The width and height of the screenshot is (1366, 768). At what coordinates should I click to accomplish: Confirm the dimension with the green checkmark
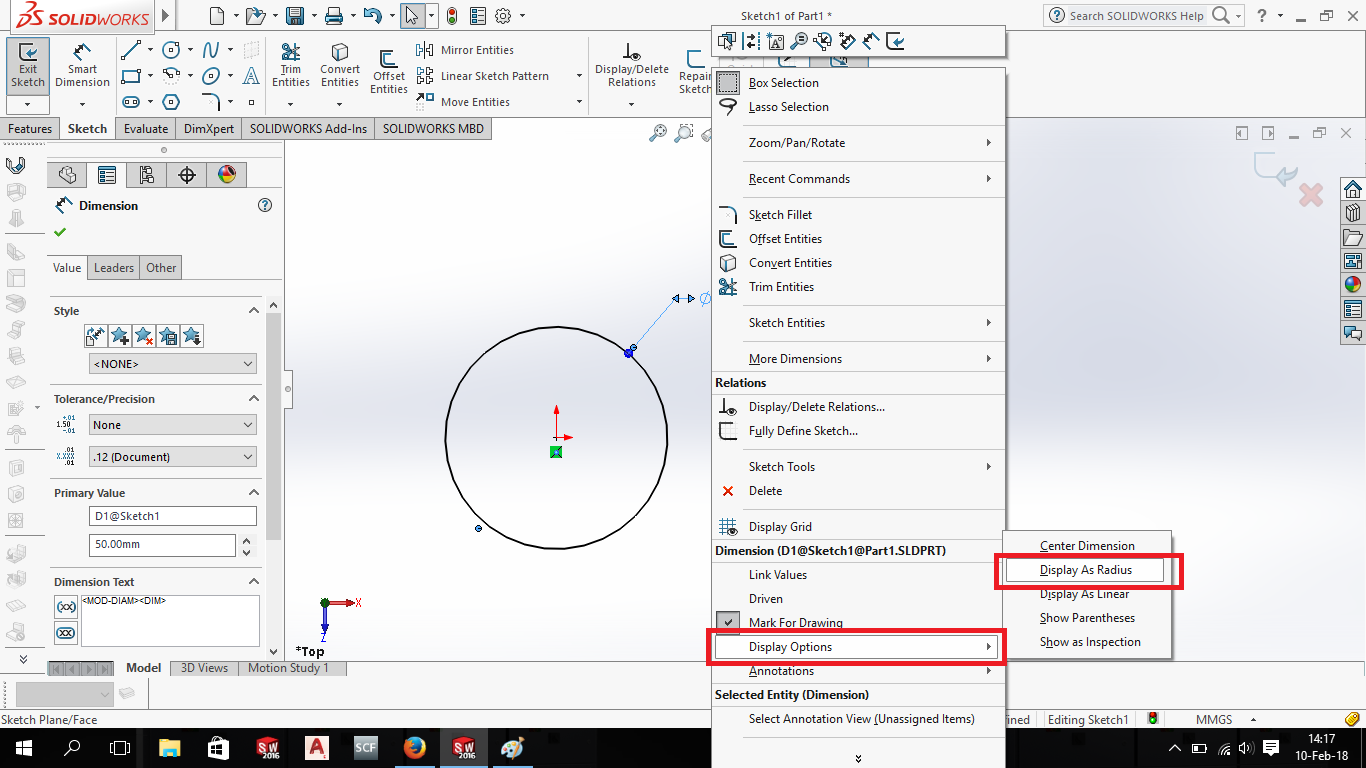pyautogui.click(x=60, y=231)
